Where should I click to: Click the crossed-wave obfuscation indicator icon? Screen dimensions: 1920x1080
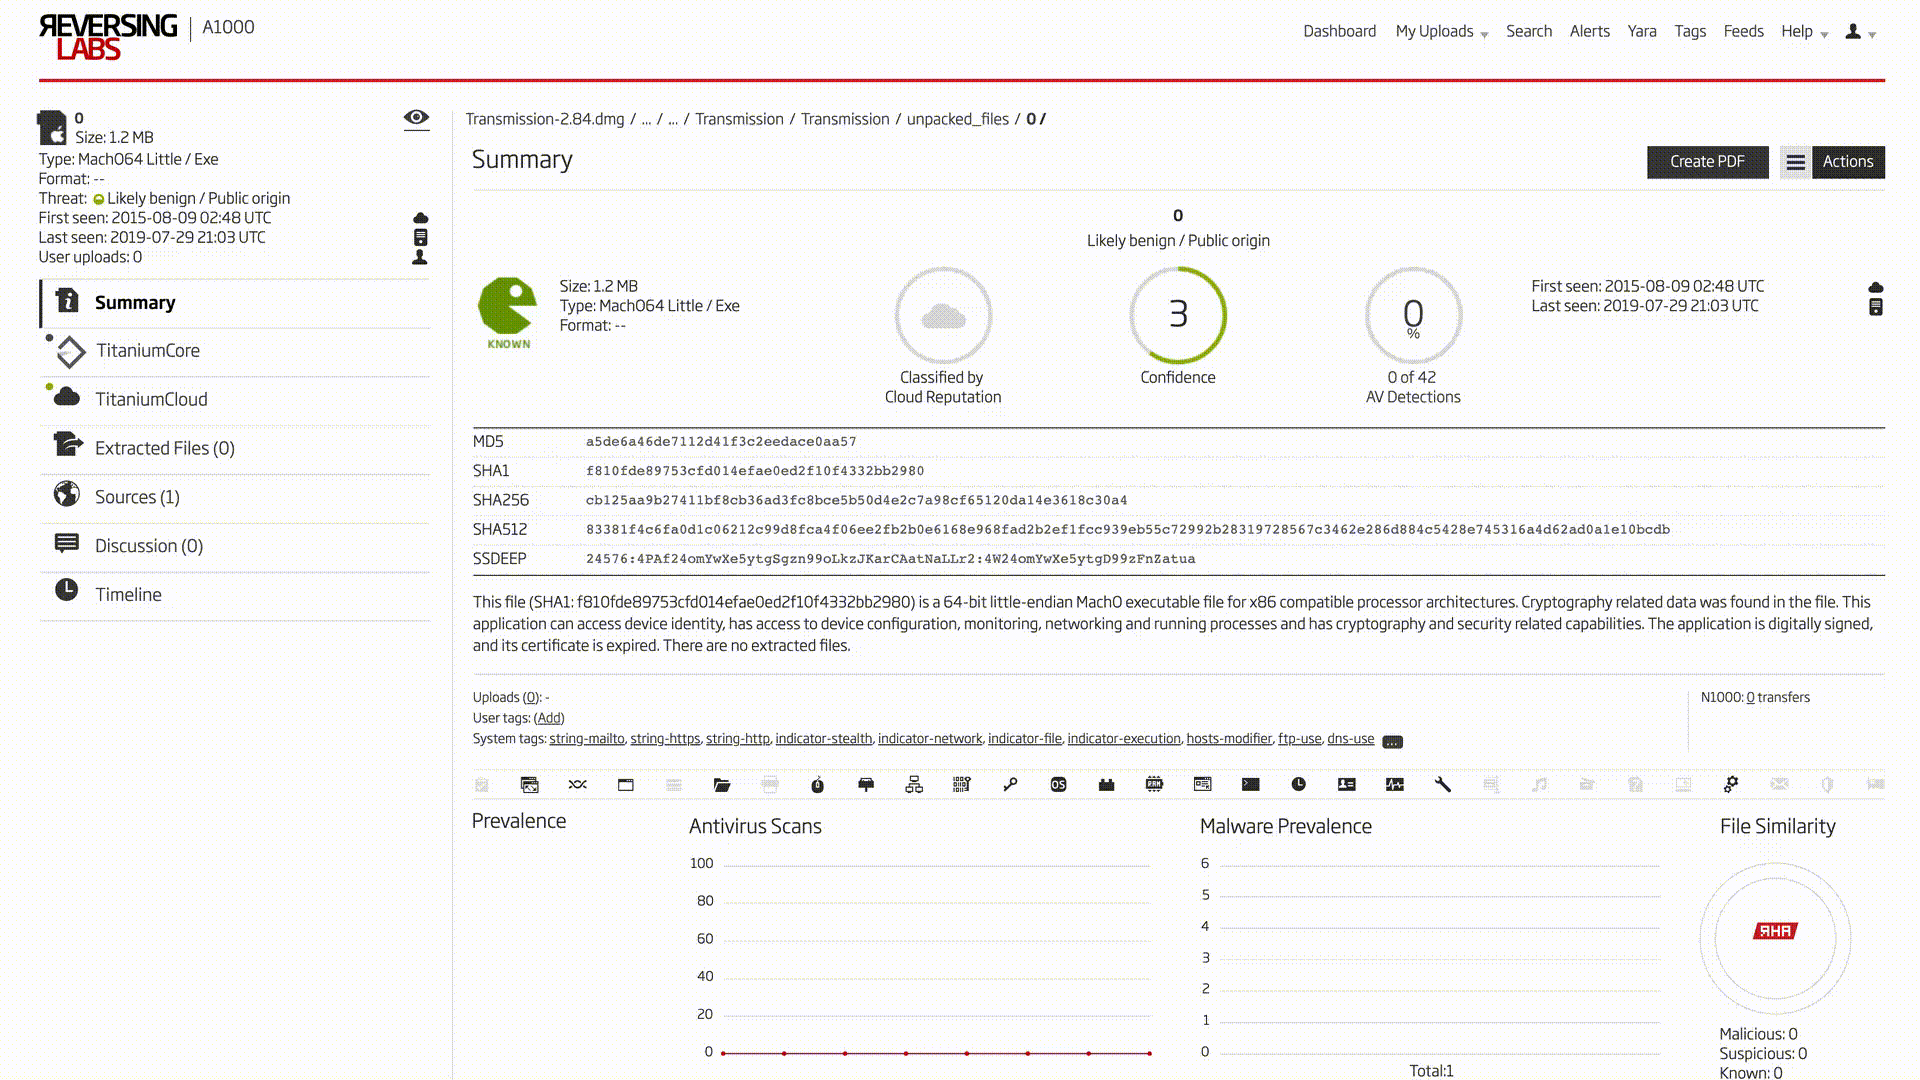click(578, 785)
